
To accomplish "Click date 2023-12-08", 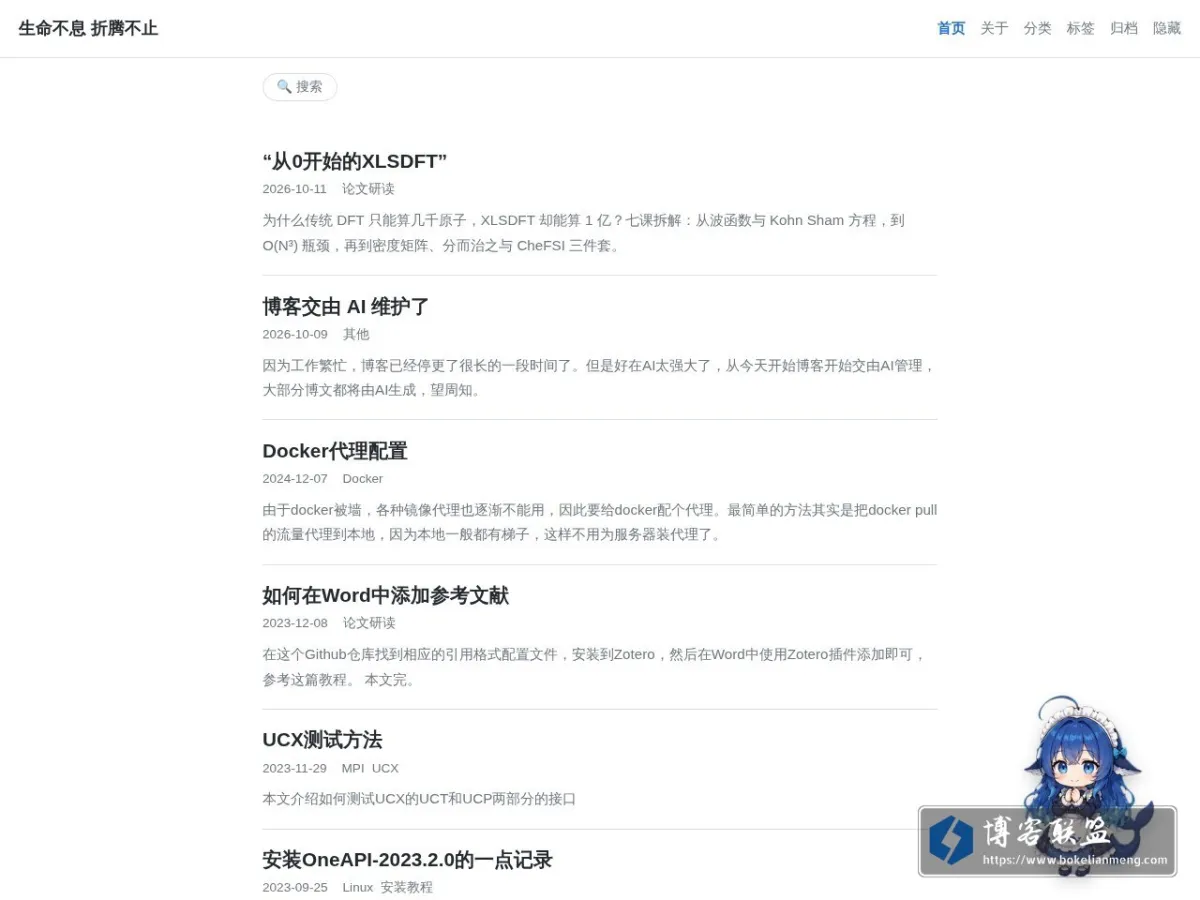I will pos(294,623).
